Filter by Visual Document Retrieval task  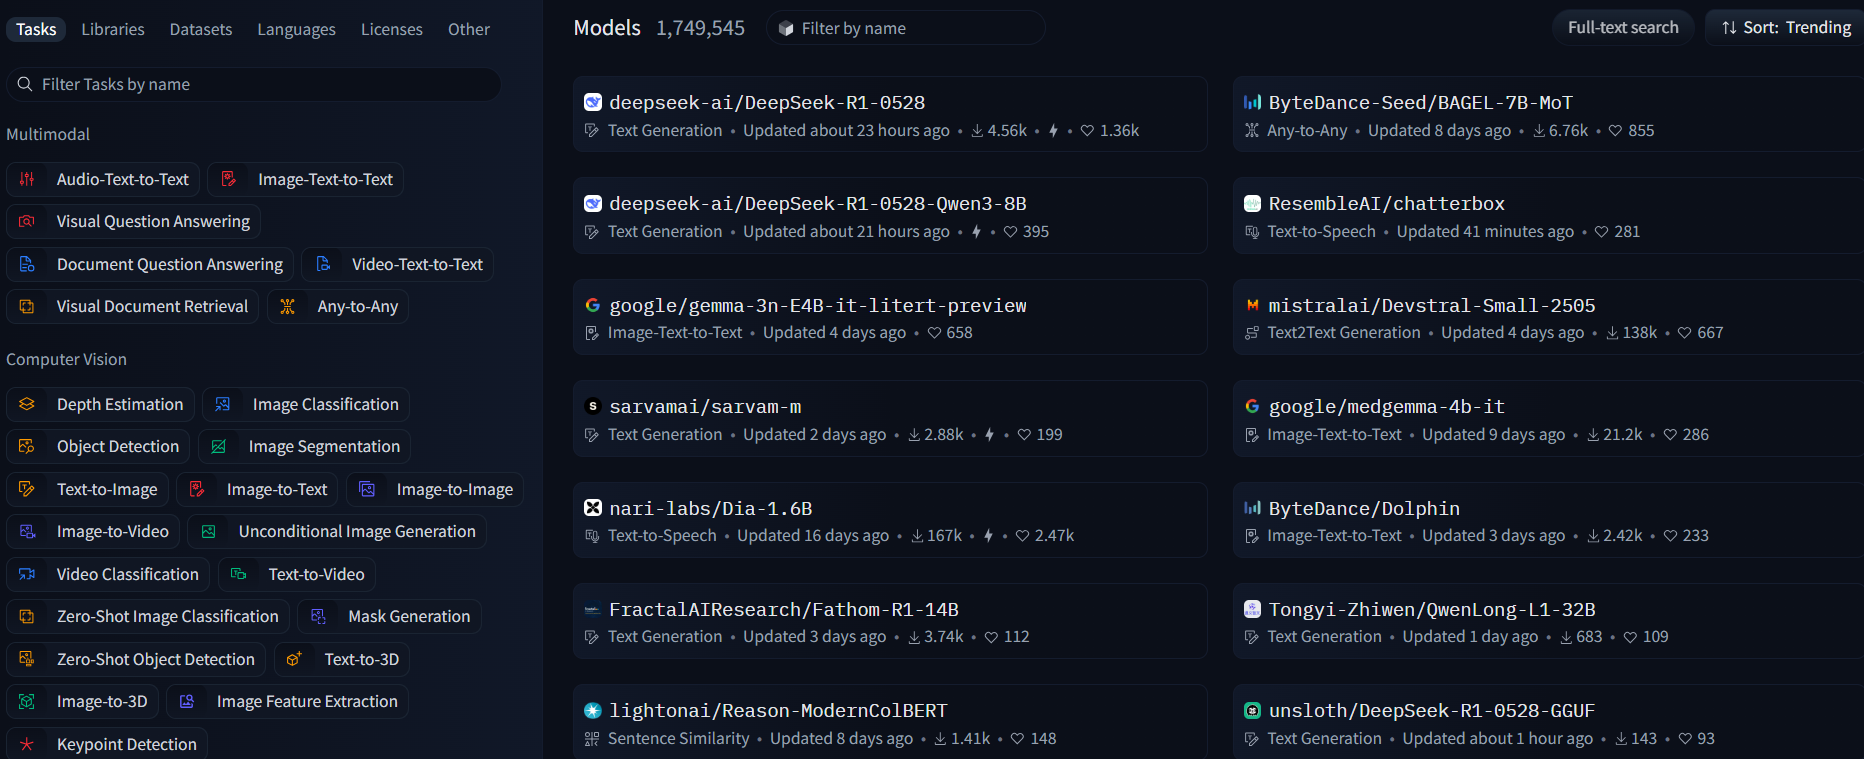coord(132,306)
